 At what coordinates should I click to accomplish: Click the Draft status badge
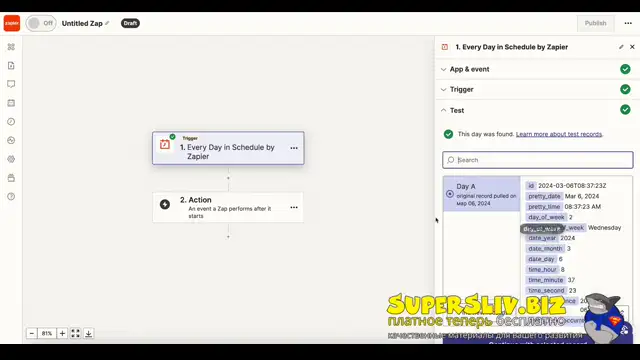pos(130,23)
